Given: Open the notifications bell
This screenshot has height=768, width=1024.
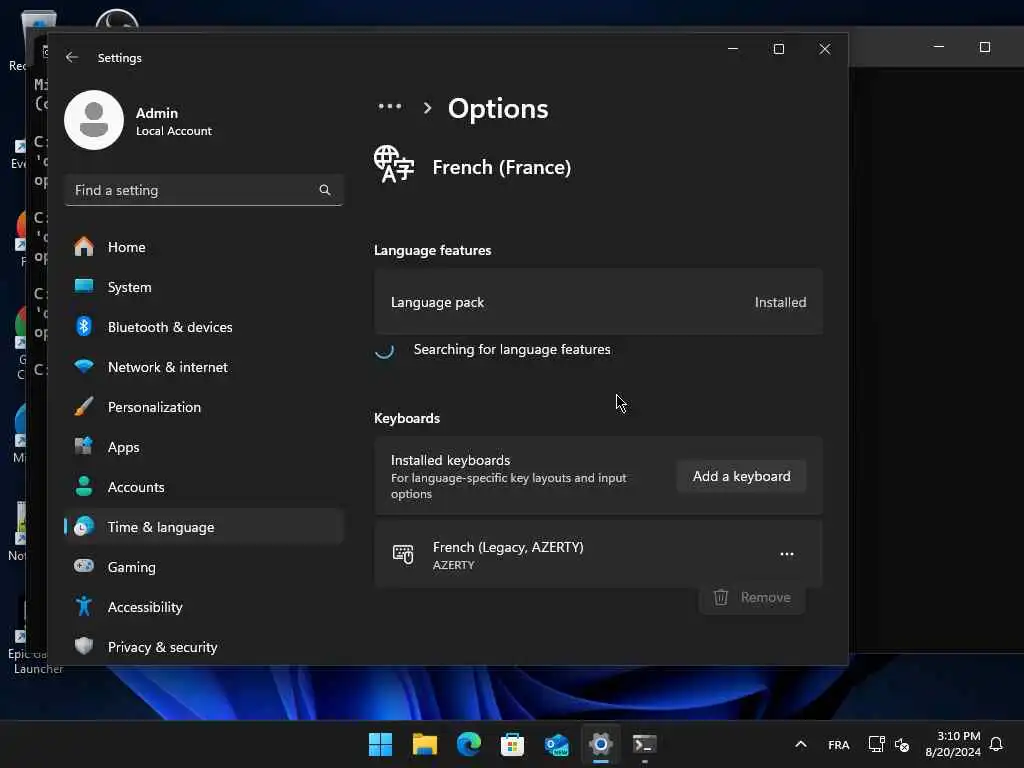Looking at the screenshot, I should click(996, 744).
